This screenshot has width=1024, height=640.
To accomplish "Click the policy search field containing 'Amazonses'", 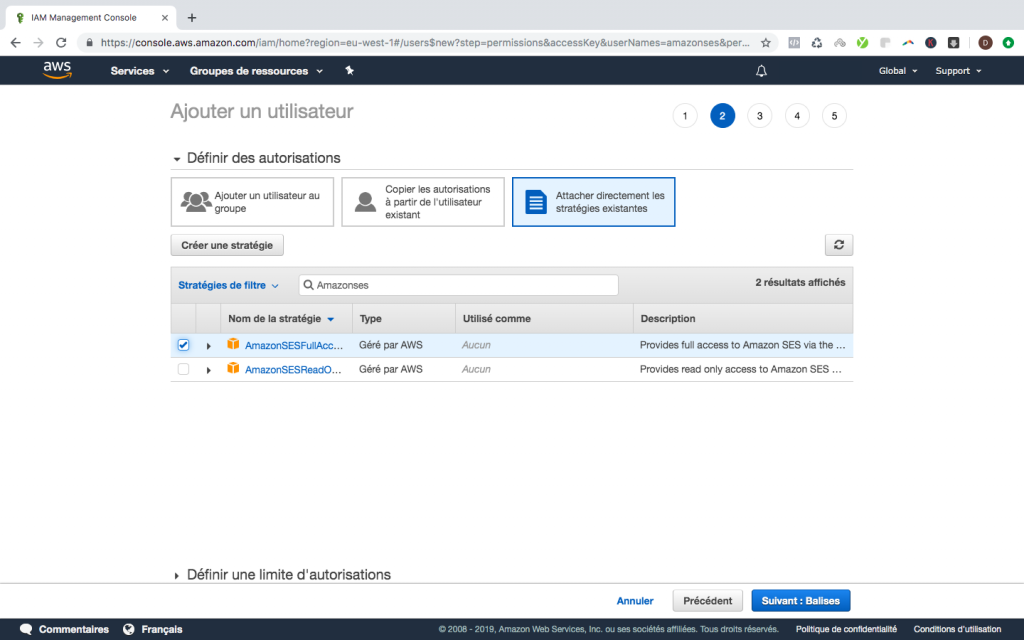I will tap(460, 285).
